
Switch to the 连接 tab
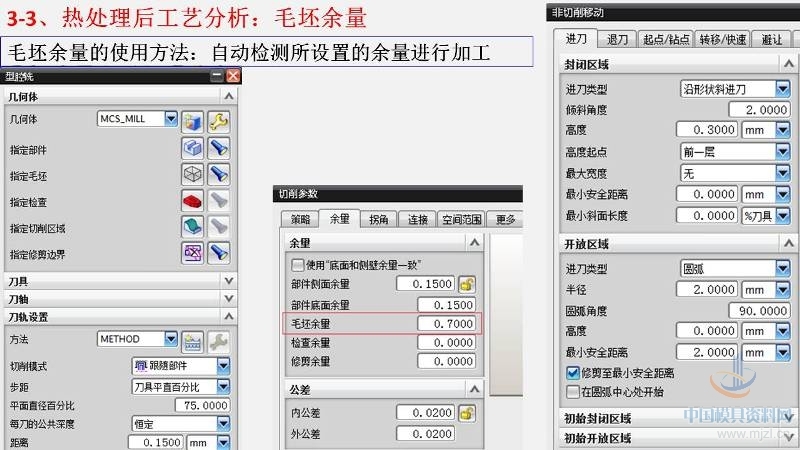(x=417, y=219)
